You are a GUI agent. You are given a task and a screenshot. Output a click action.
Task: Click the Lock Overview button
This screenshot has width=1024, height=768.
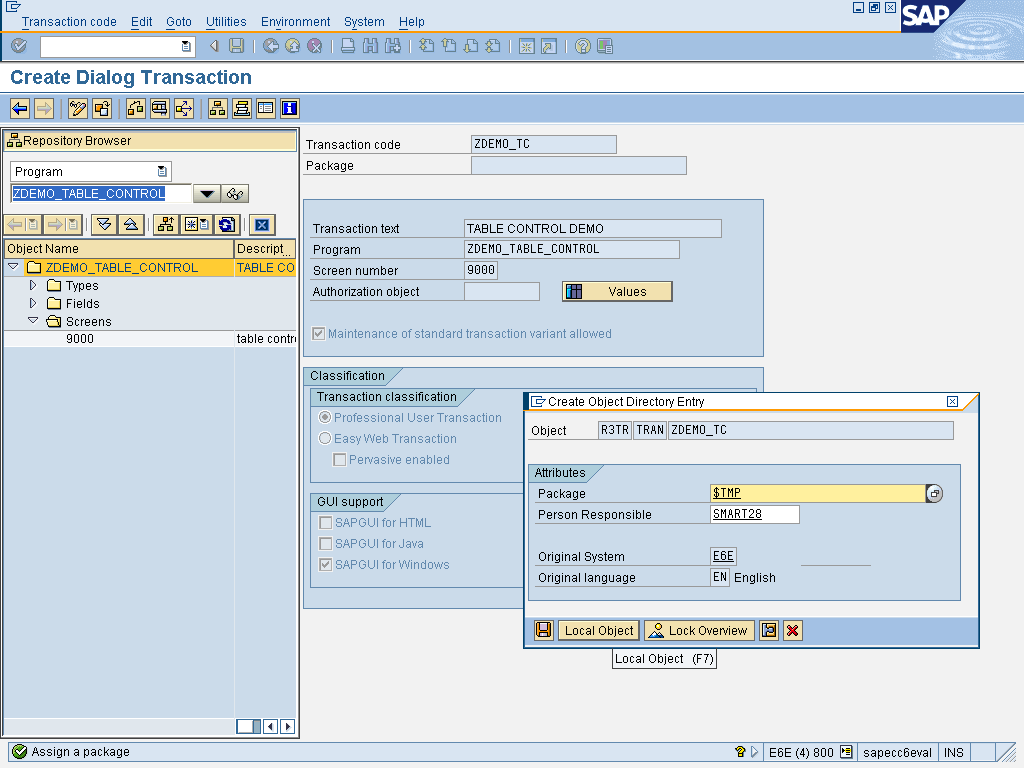tap(698, 630)
